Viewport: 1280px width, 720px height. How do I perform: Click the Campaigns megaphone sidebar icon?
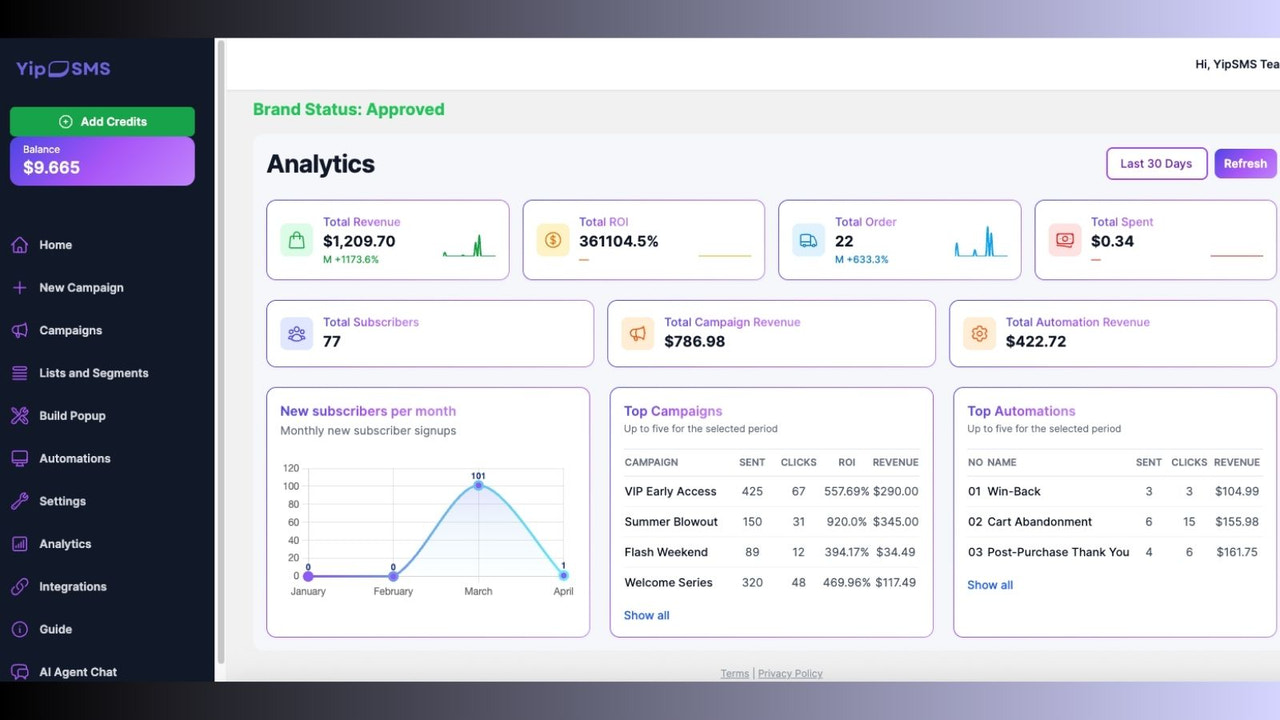19,330
